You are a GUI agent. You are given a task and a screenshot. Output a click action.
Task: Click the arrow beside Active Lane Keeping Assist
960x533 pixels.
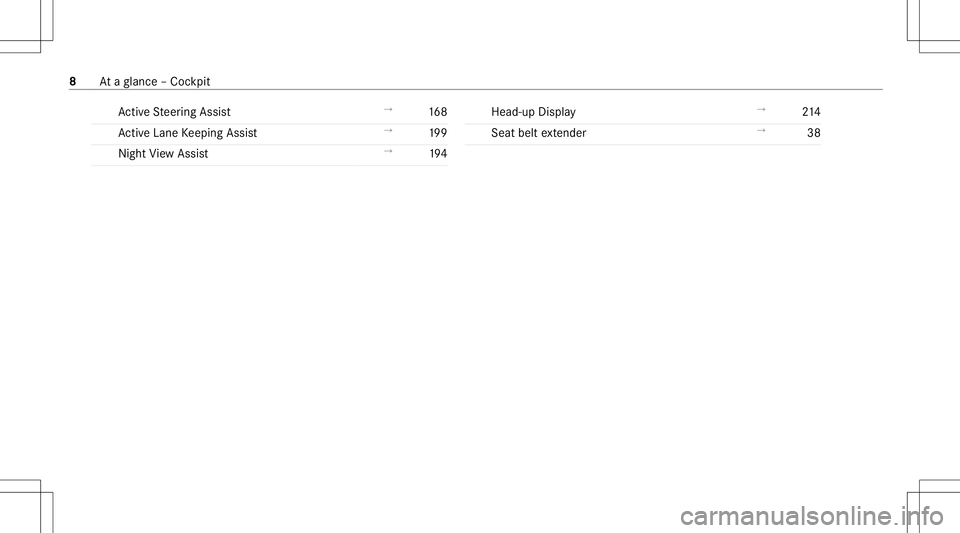pos(388,130)
